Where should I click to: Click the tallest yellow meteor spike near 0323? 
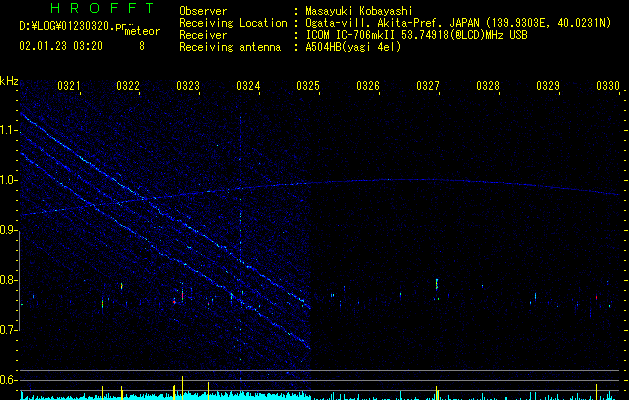coord(183,387)
